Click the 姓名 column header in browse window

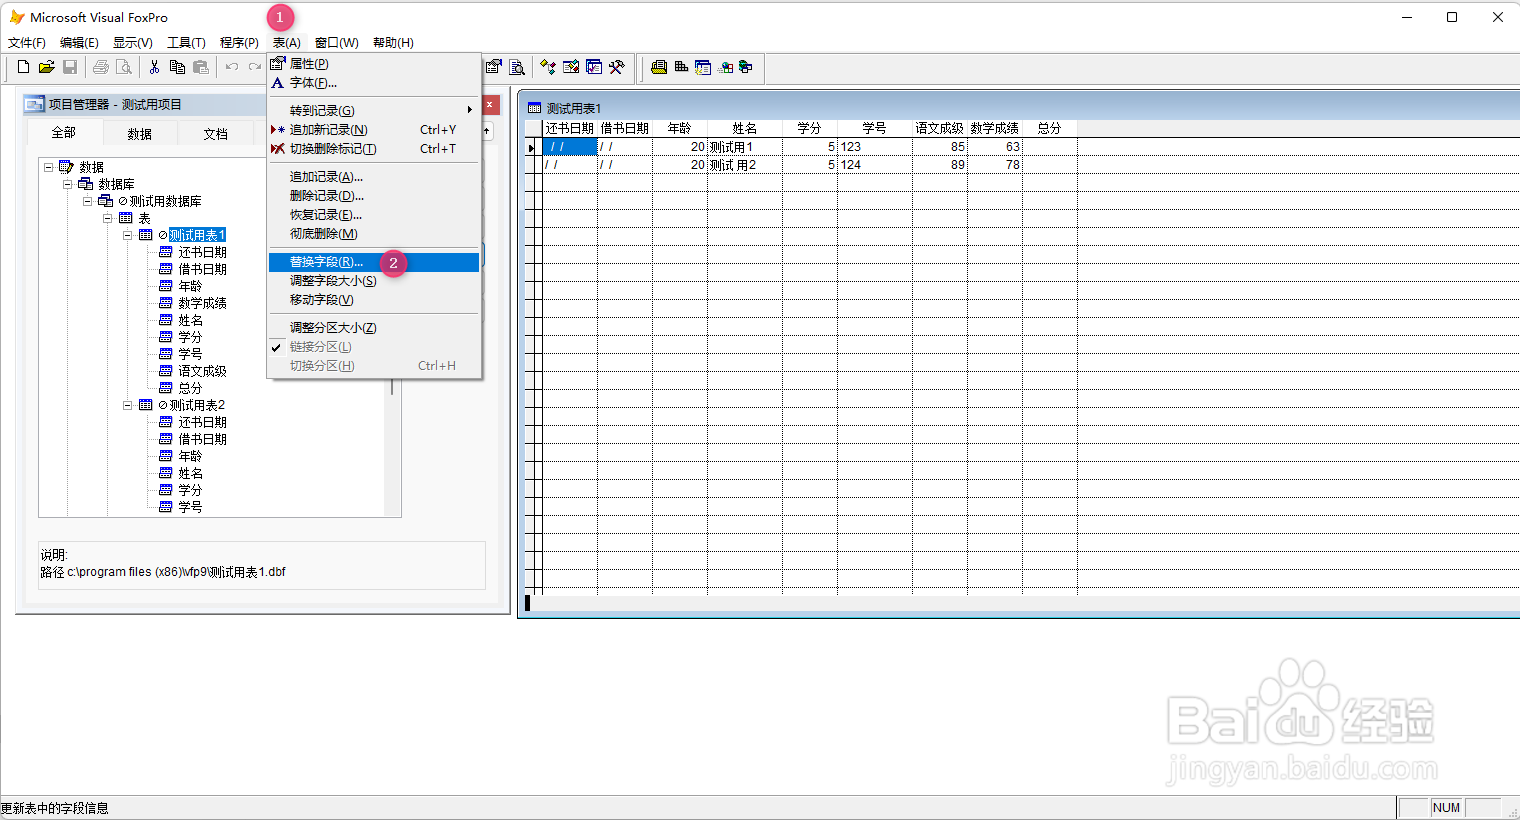pyautogui.click(x=744, y=128)
